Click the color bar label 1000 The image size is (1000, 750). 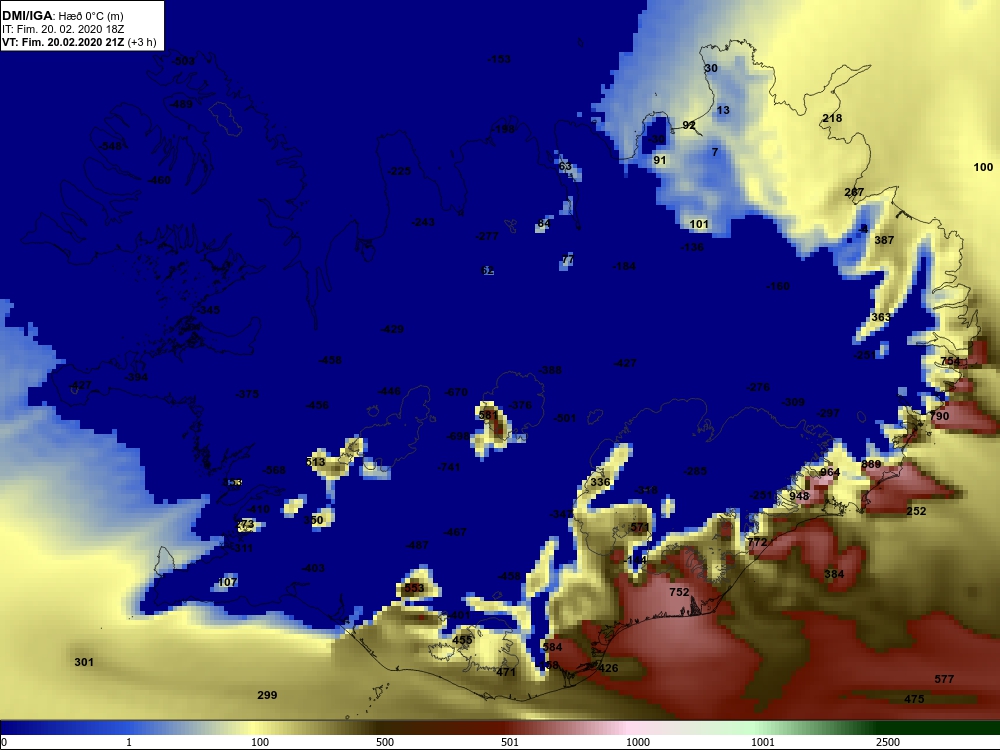pyautogui.click(x=638, y=742)
